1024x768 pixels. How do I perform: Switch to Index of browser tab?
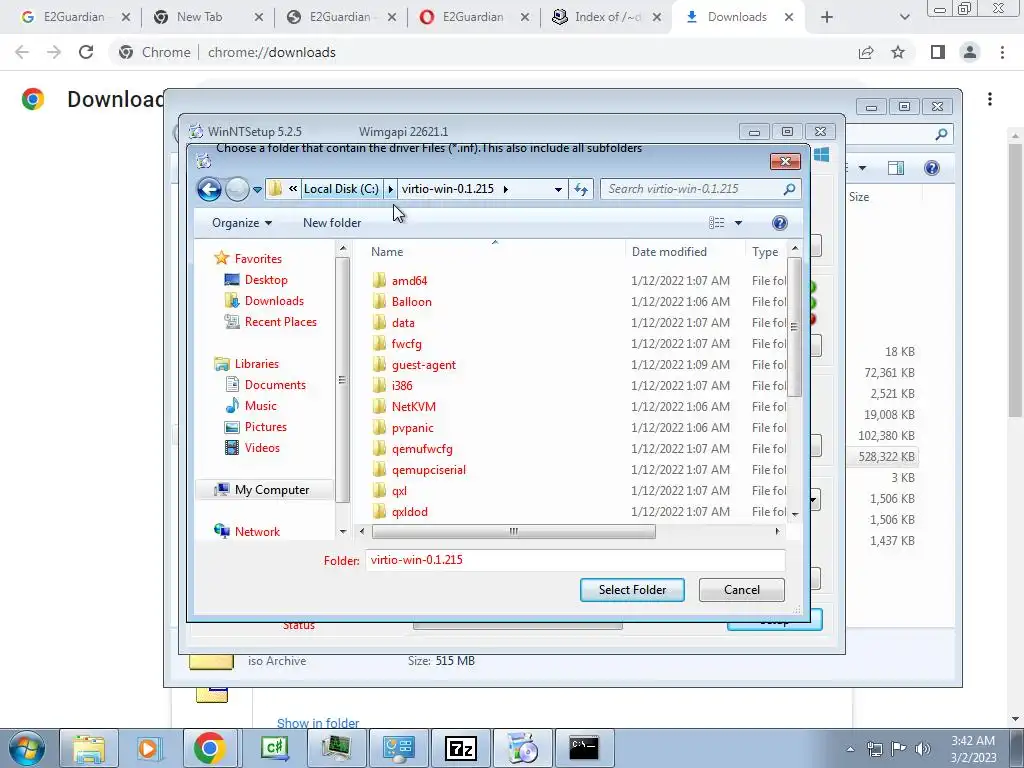pyautogui.click(x=607, y=17)
